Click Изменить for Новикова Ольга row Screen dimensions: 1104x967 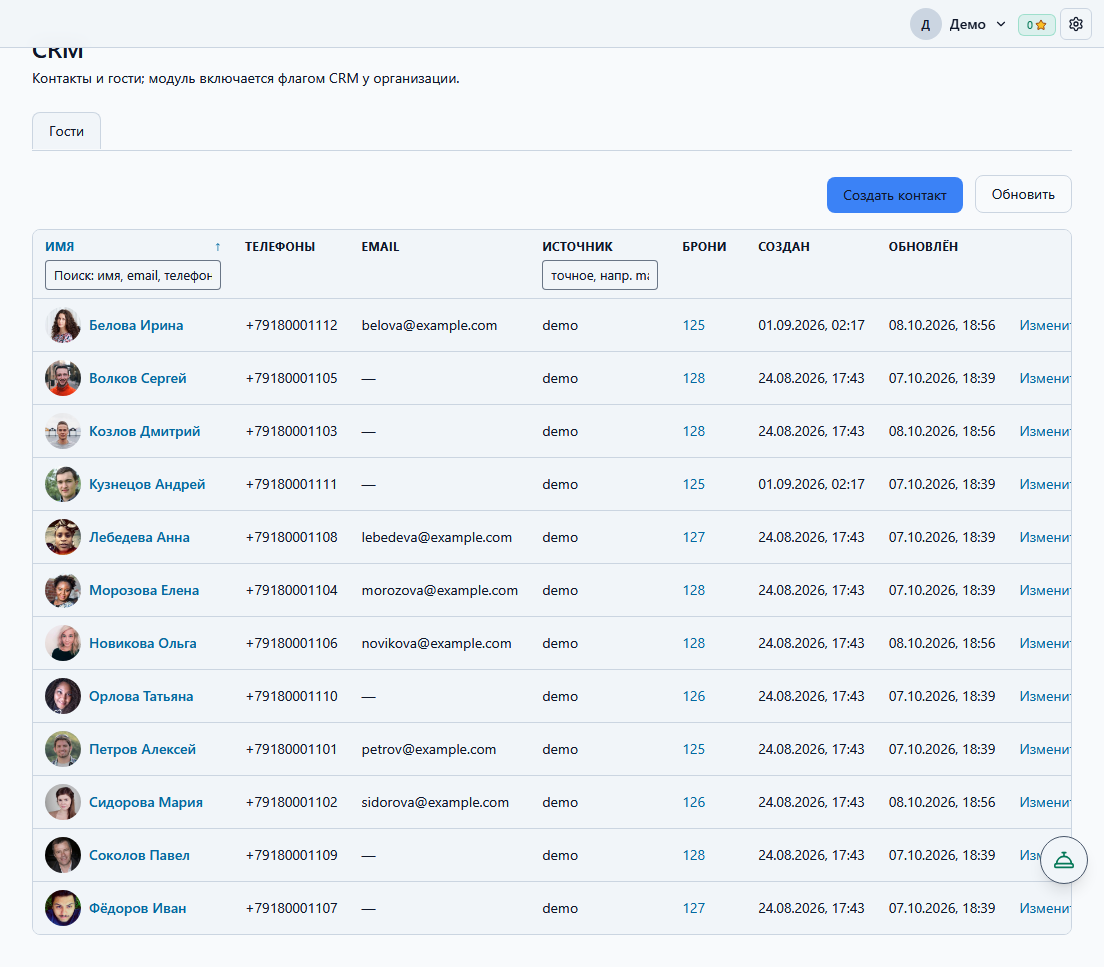click(x=1045, y=643)
